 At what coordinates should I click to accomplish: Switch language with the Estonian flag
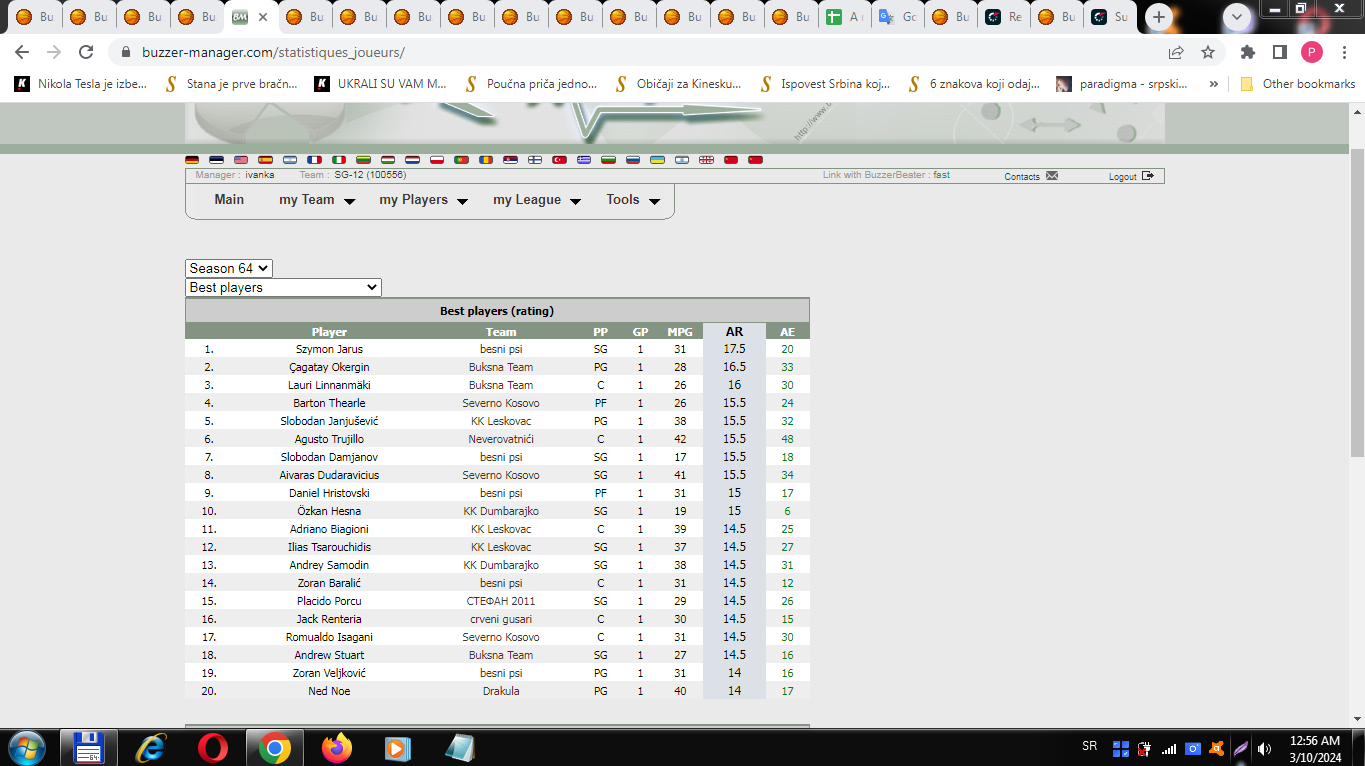pos(216,160)
